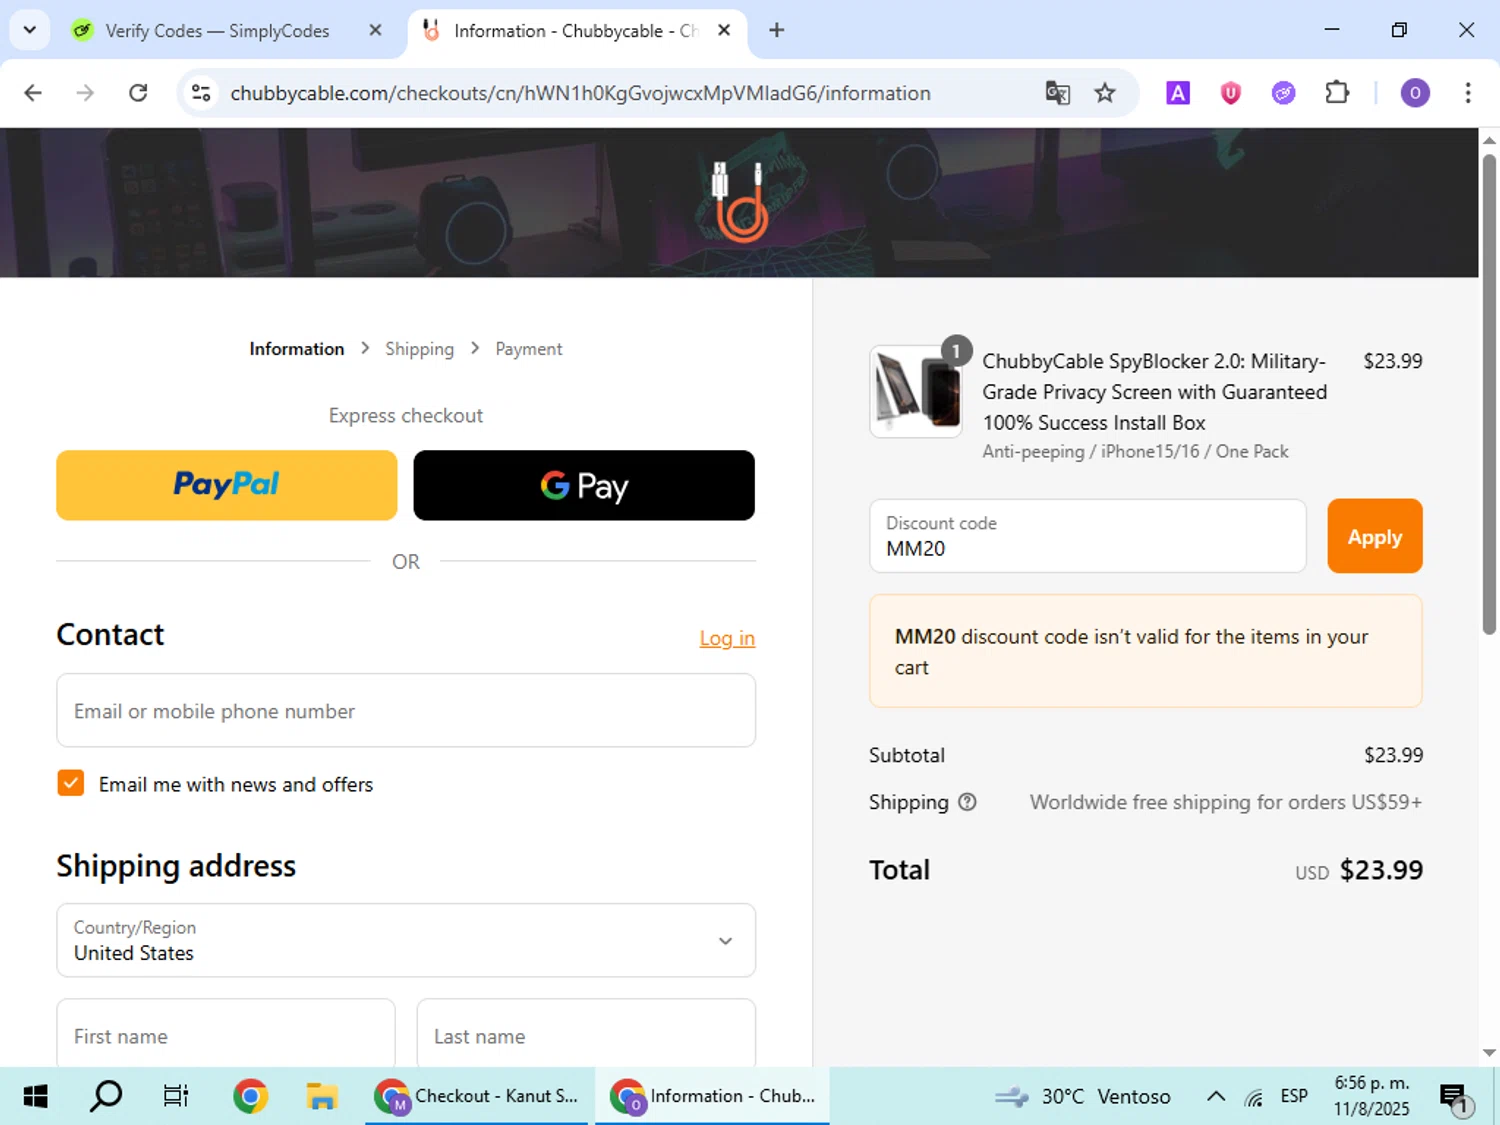
Task: Click the Log in link
Action: 727,638
